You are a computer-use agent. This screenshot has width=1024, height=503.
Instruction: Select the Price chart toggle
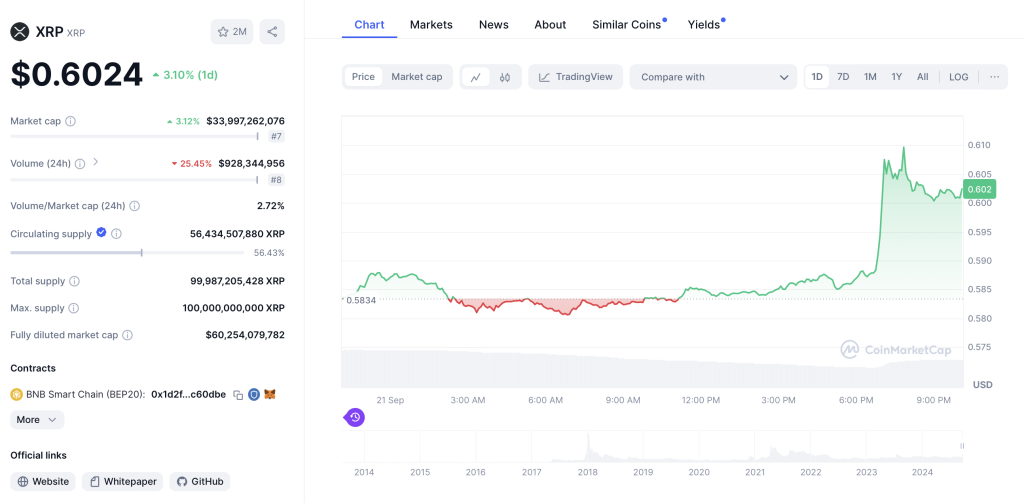(363, 77)
